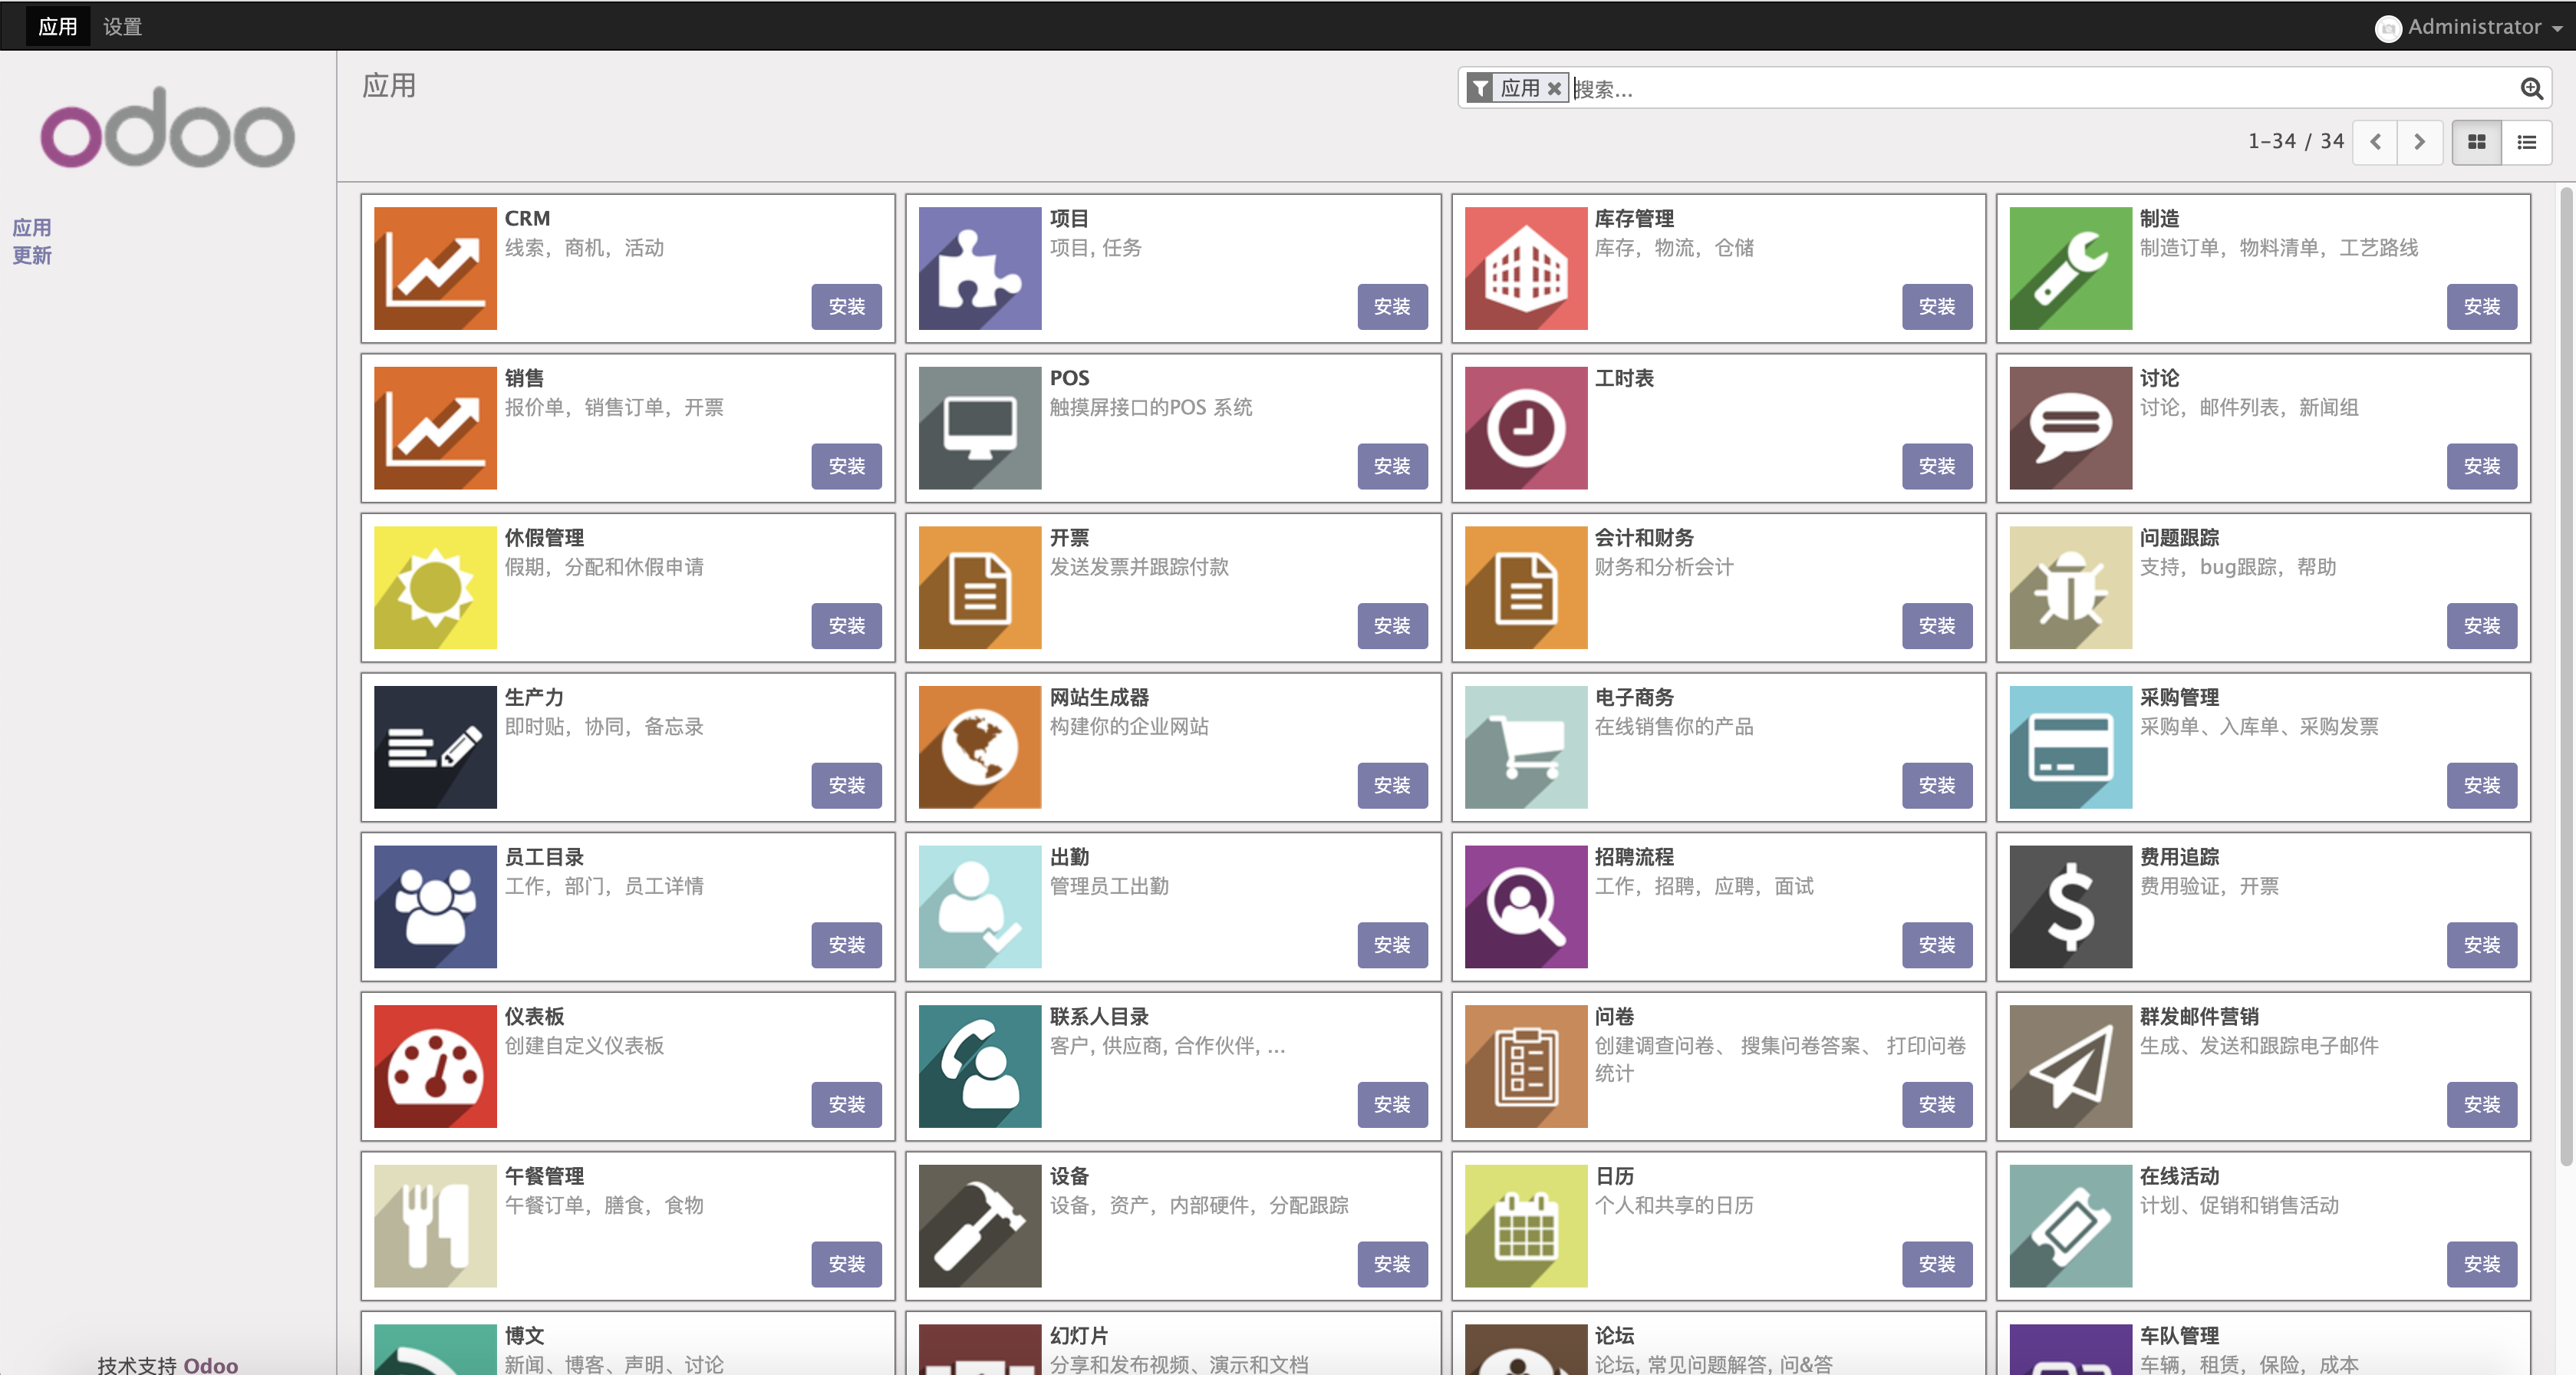This screenshot has width=2576, height=1375.
Task: Click the puzzle piece 项目 icon
Action: coord(979,268)
